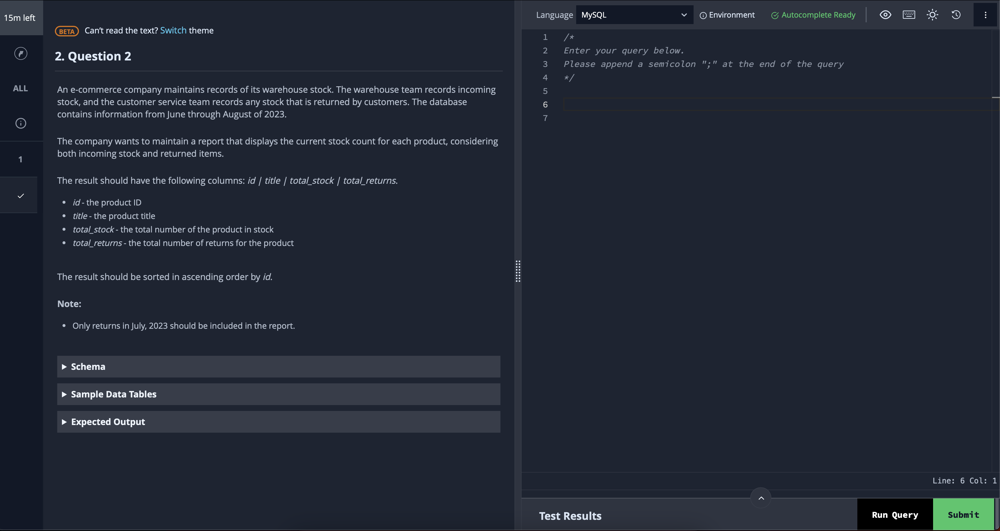The image size is (1000, 531).
Task: Expand the Schema section
Action: click(x=279, y=367)
